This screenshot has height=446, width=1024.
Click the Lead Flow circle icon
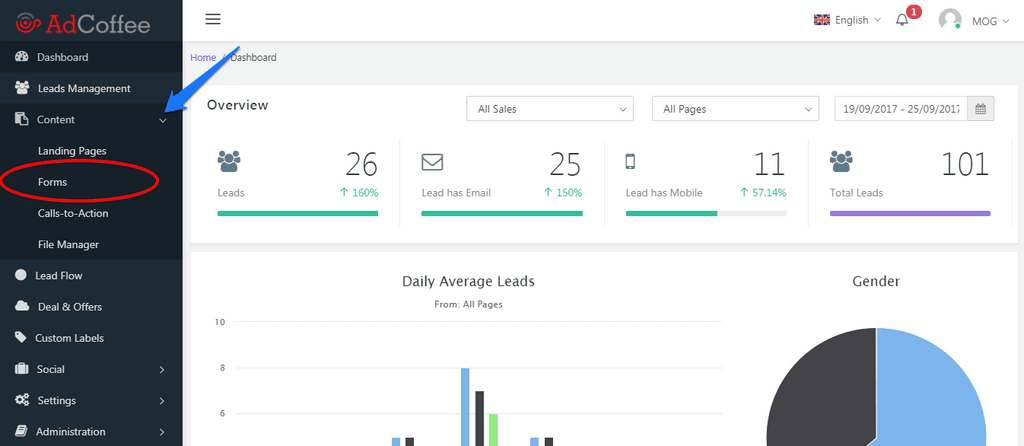click(x=21, y=276)
